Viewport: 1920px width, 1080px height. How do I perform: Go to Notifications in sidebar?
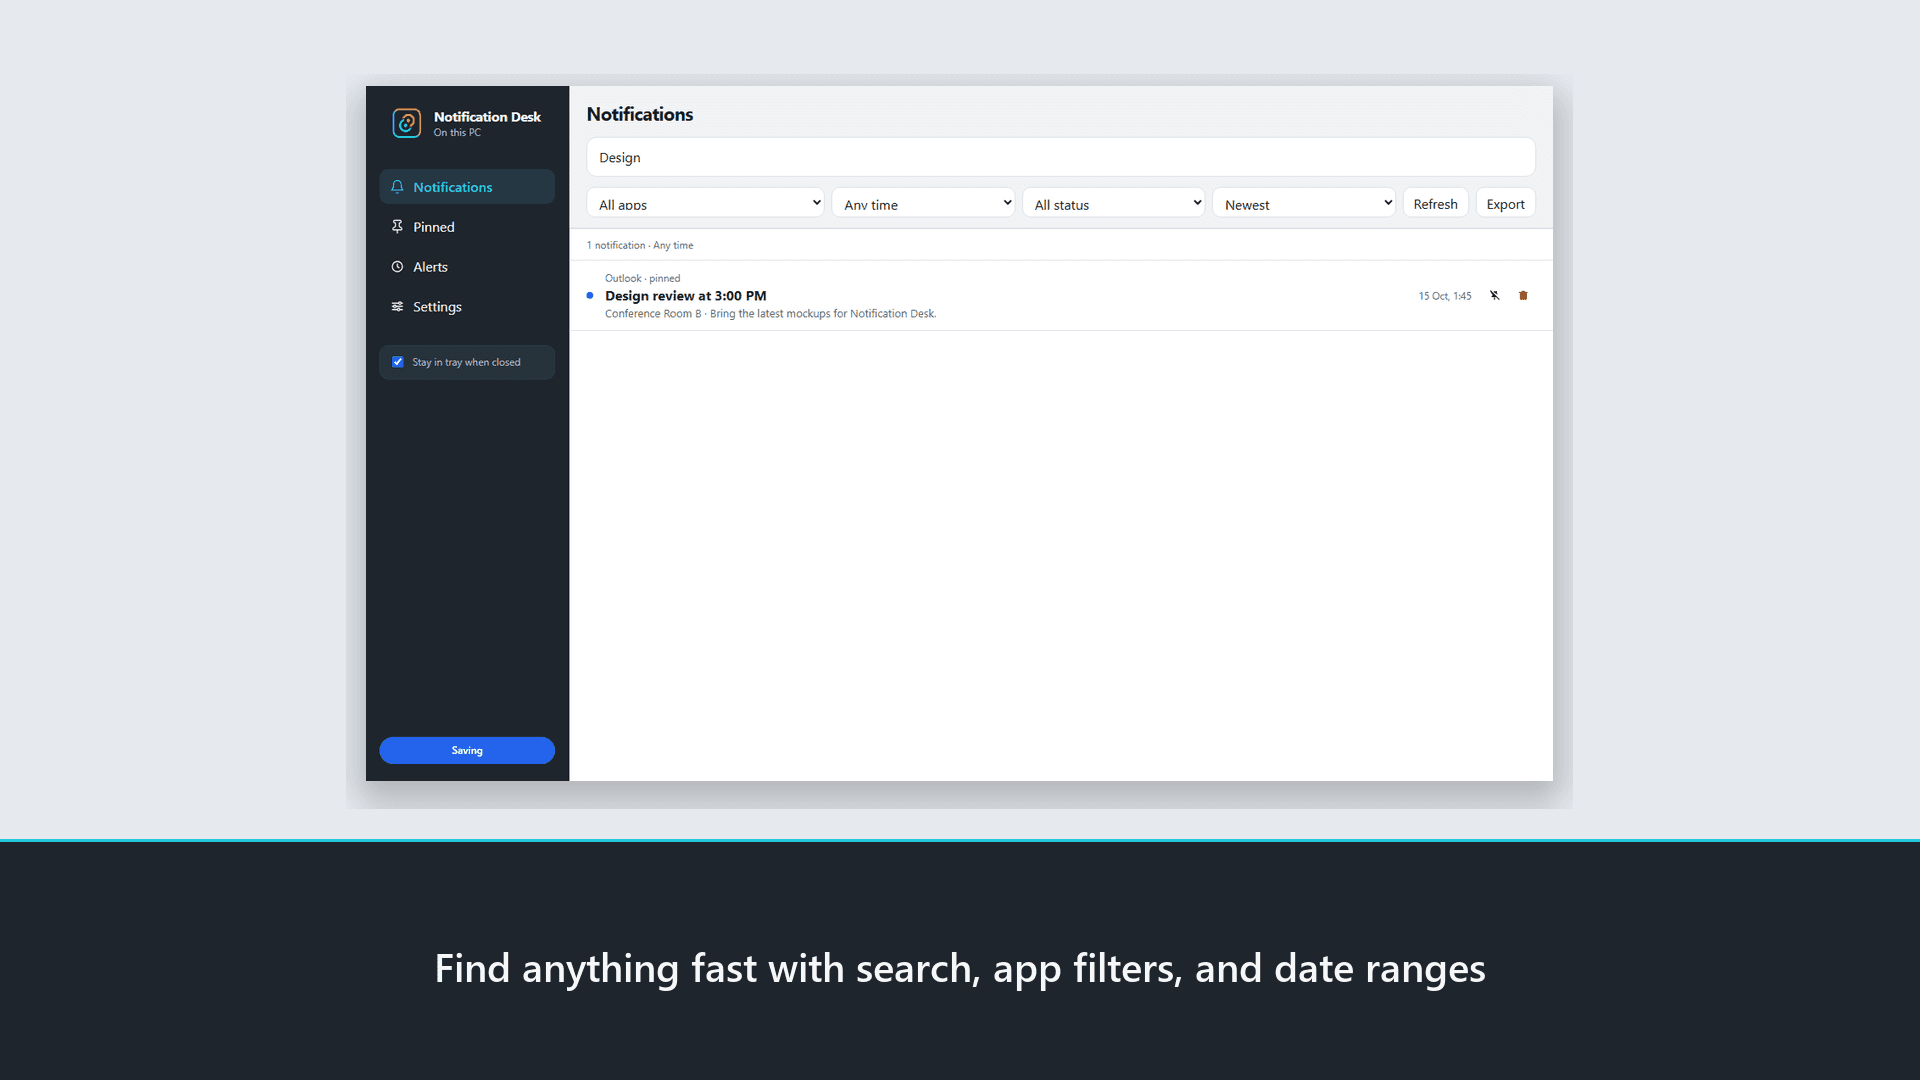pyautogui.click(x=467, y=187)
